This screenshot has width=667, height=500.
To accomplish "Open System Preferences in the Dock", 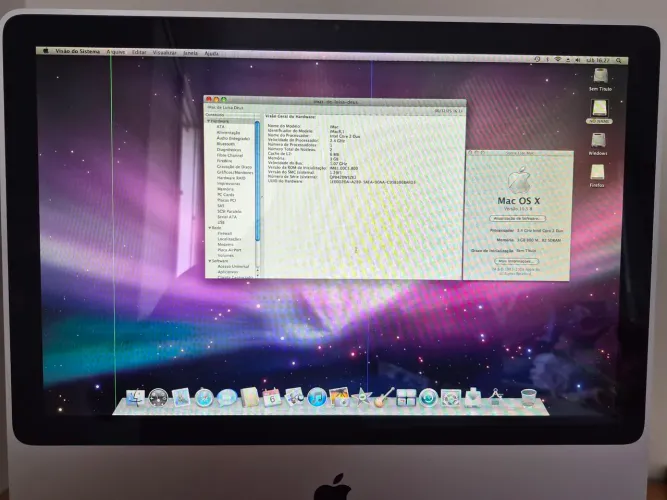I will pos(450,398).
